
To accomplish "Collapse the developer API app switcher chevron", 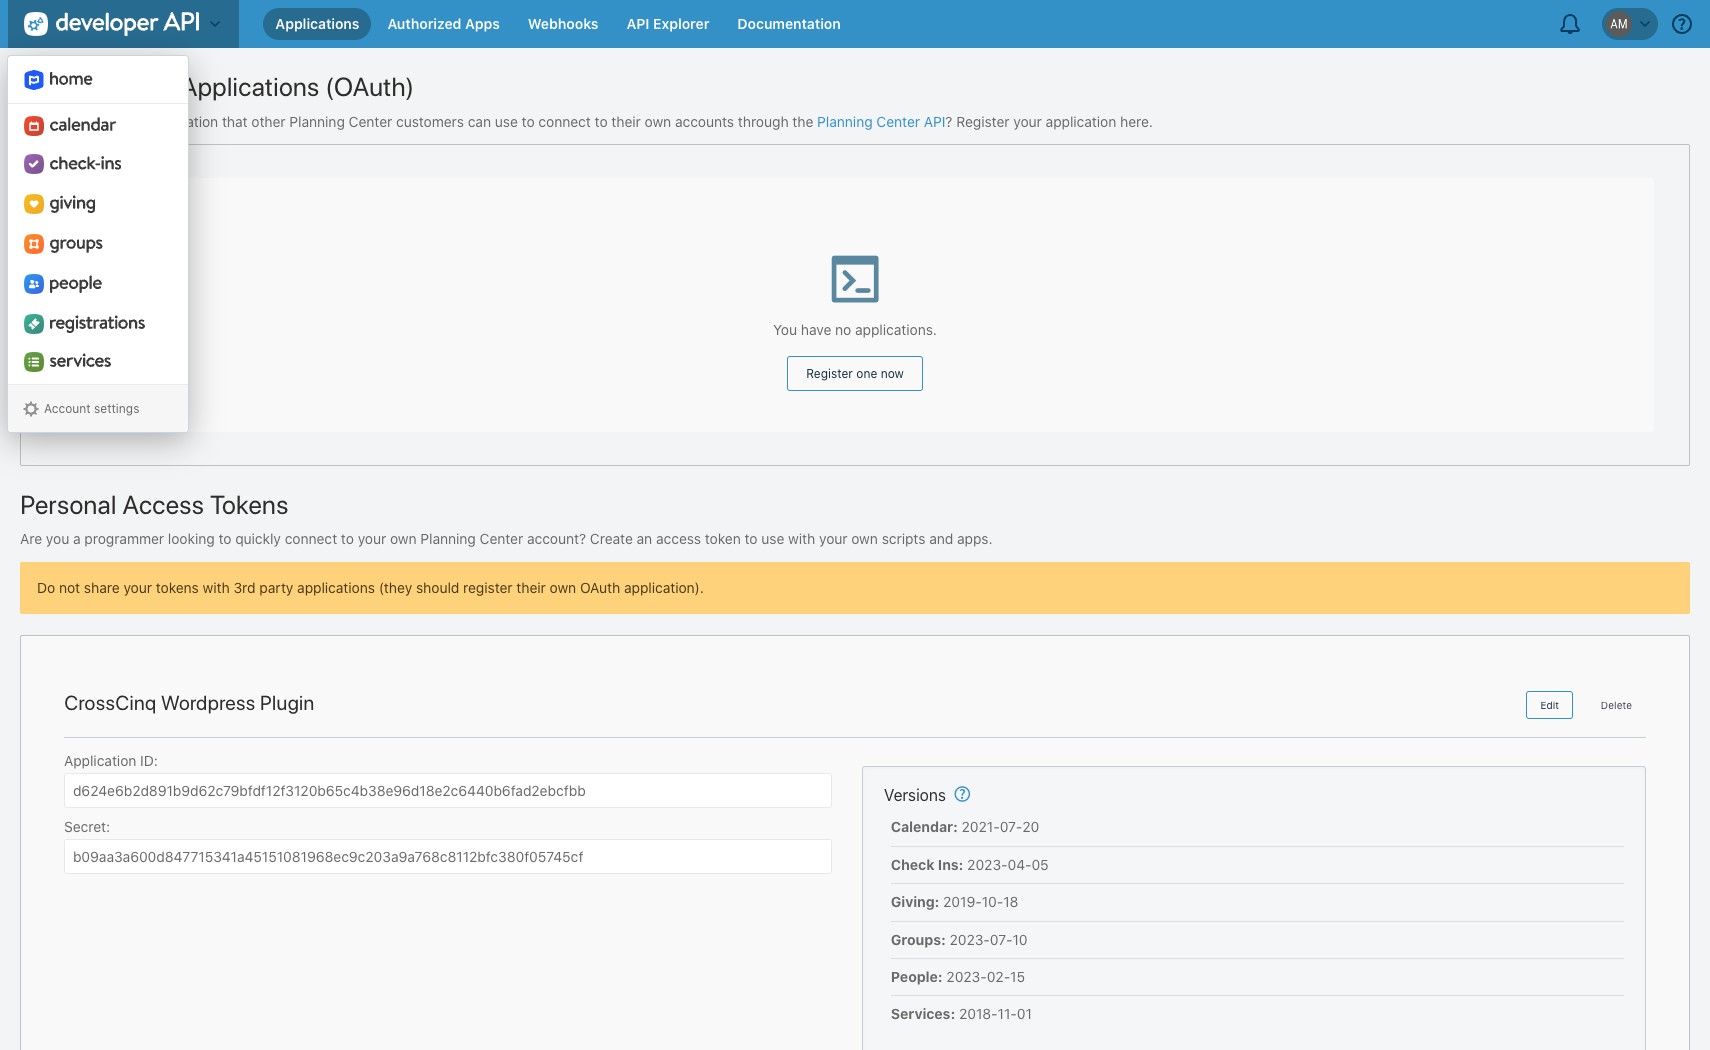I will pyautogui.click(x=215, y=24).
